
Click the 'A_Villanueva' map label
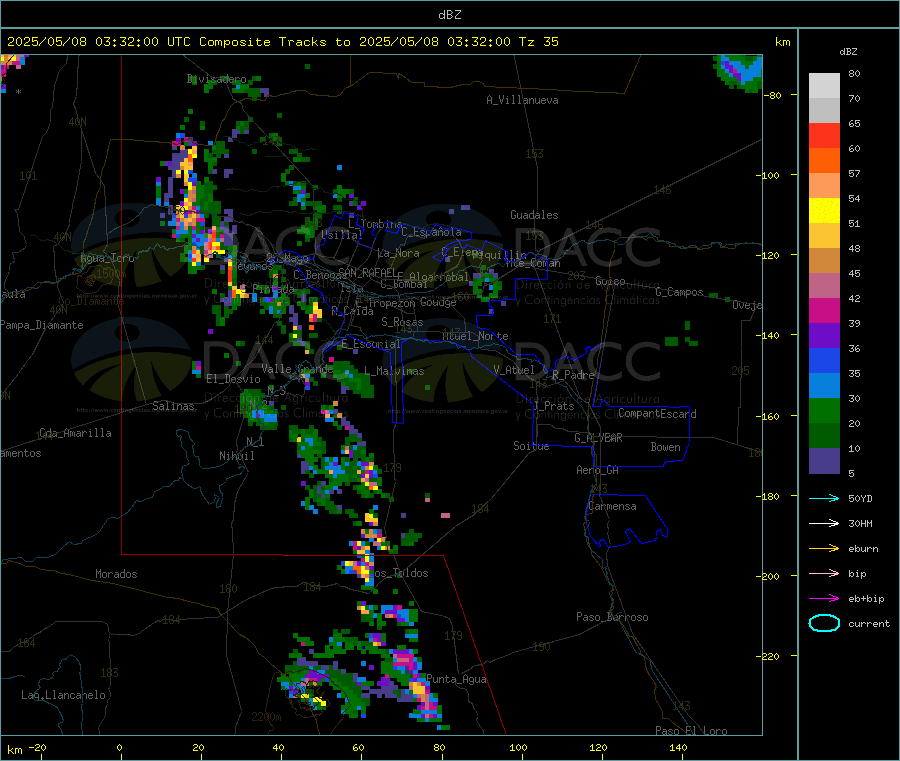(x=522, y=100)
